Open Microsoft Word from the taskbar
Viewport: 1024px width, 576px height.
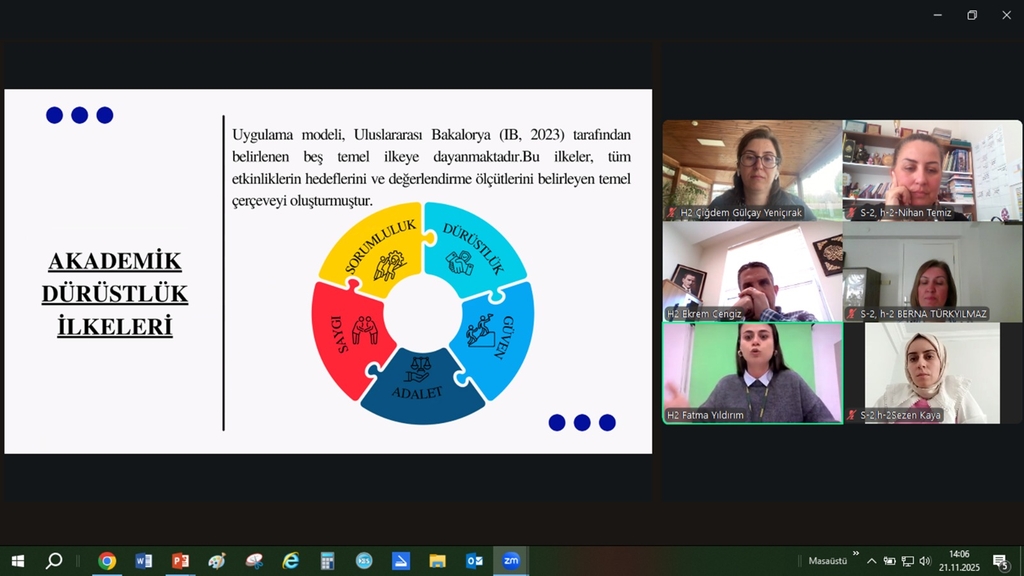(144, 561)
